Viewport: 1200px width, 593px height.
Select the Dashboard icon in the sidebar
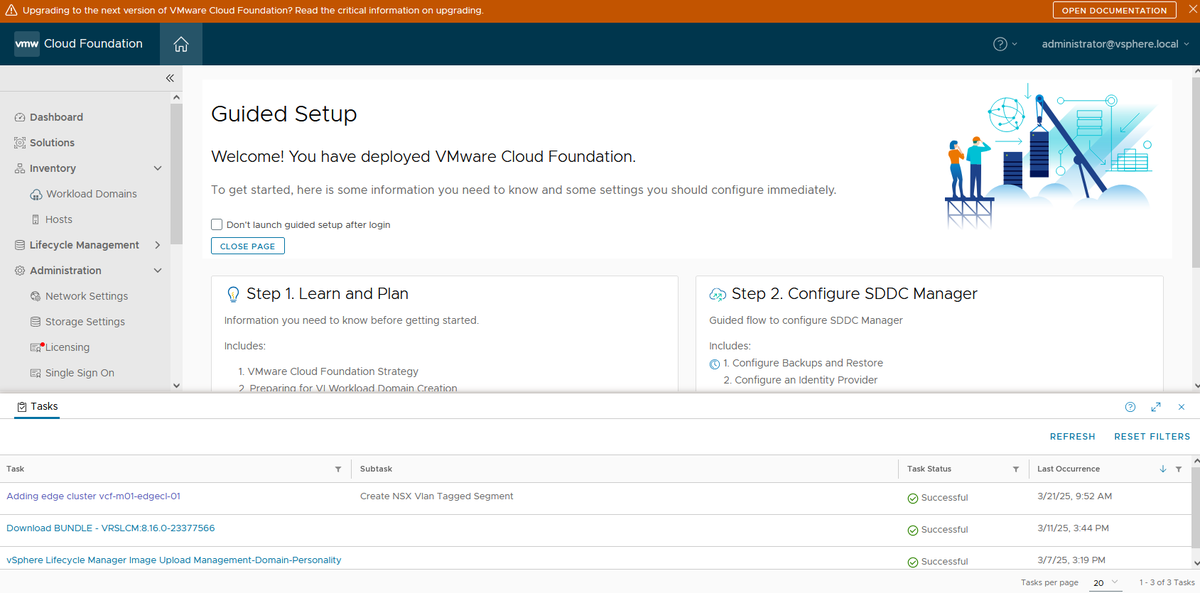[x=20, y=117]
